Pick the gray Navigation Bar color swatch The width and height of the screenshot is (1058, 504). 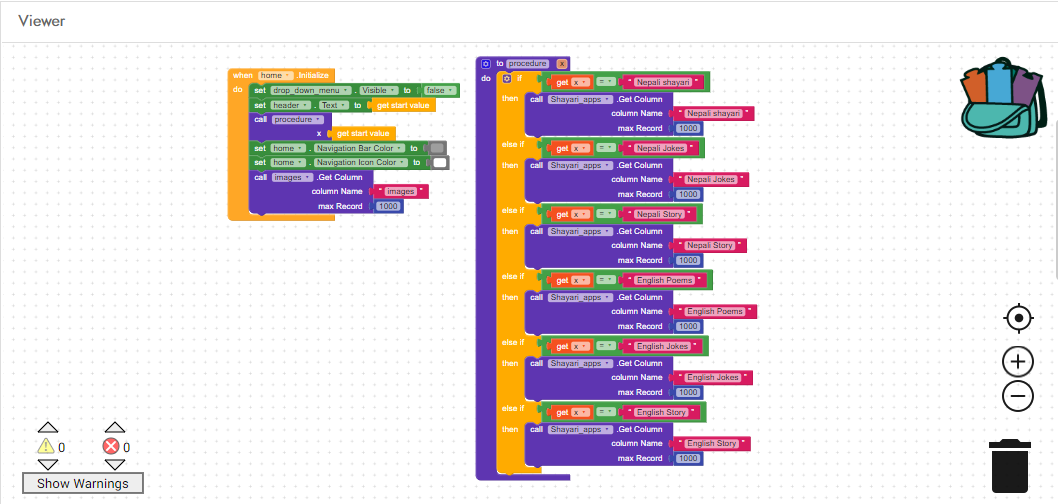[437, 148]
